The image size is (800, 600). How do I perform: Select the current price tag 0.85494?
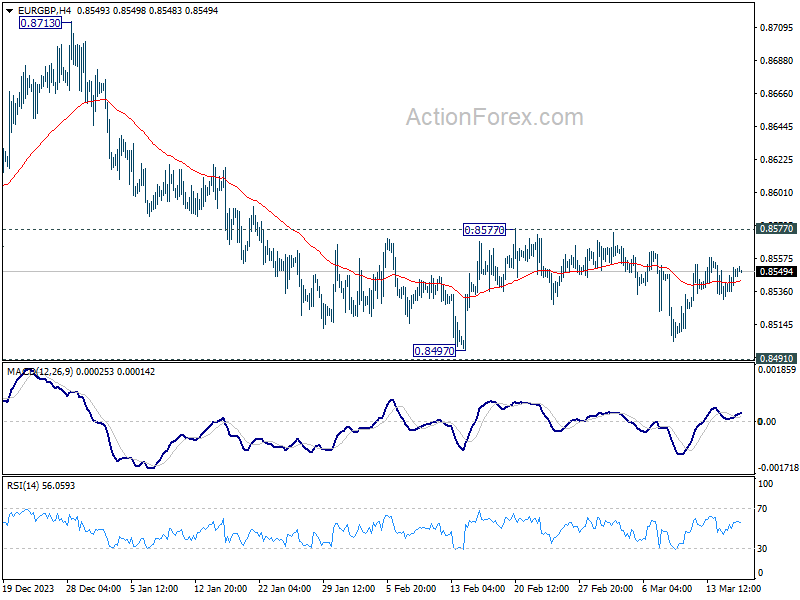click(x=776, y=272)
